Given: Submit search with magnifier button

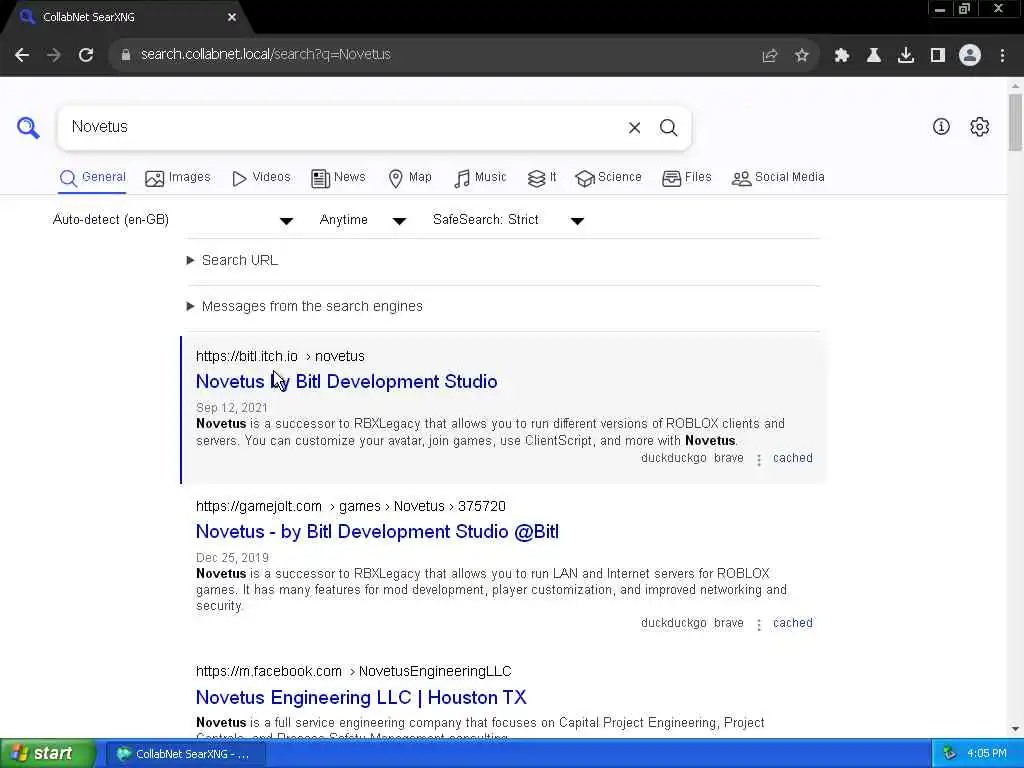Looking at the screenshot, I should tap(668, 127).
